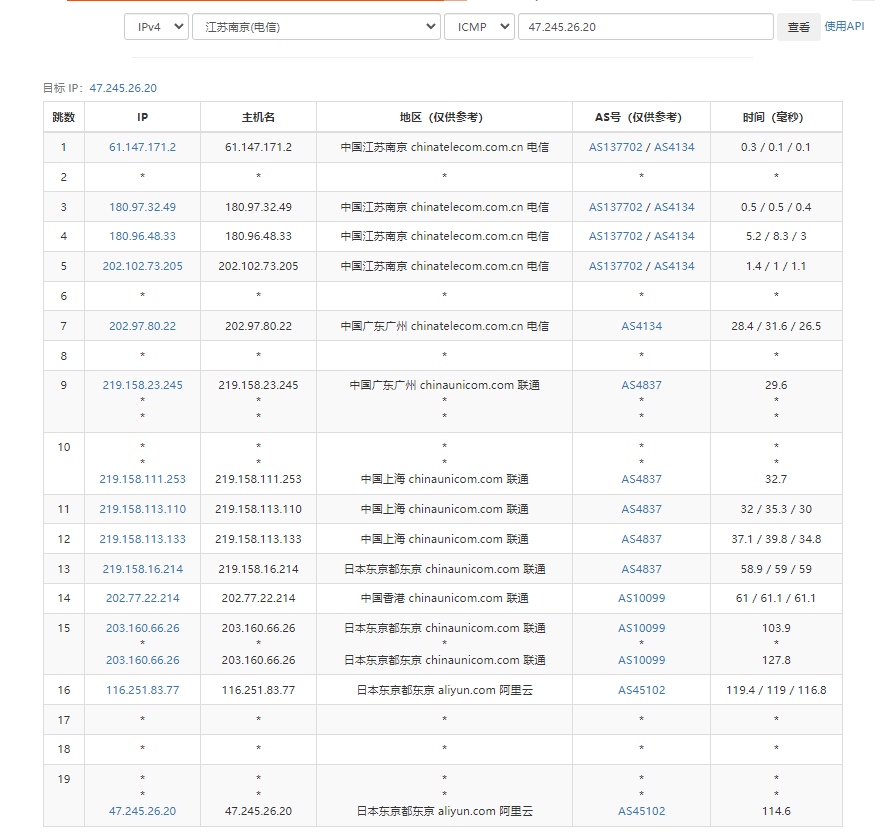The height and width of the screenshot is (839, 896).
Task: Click AS137702 link in hop 1 row
Action: [x=615, y=147]
